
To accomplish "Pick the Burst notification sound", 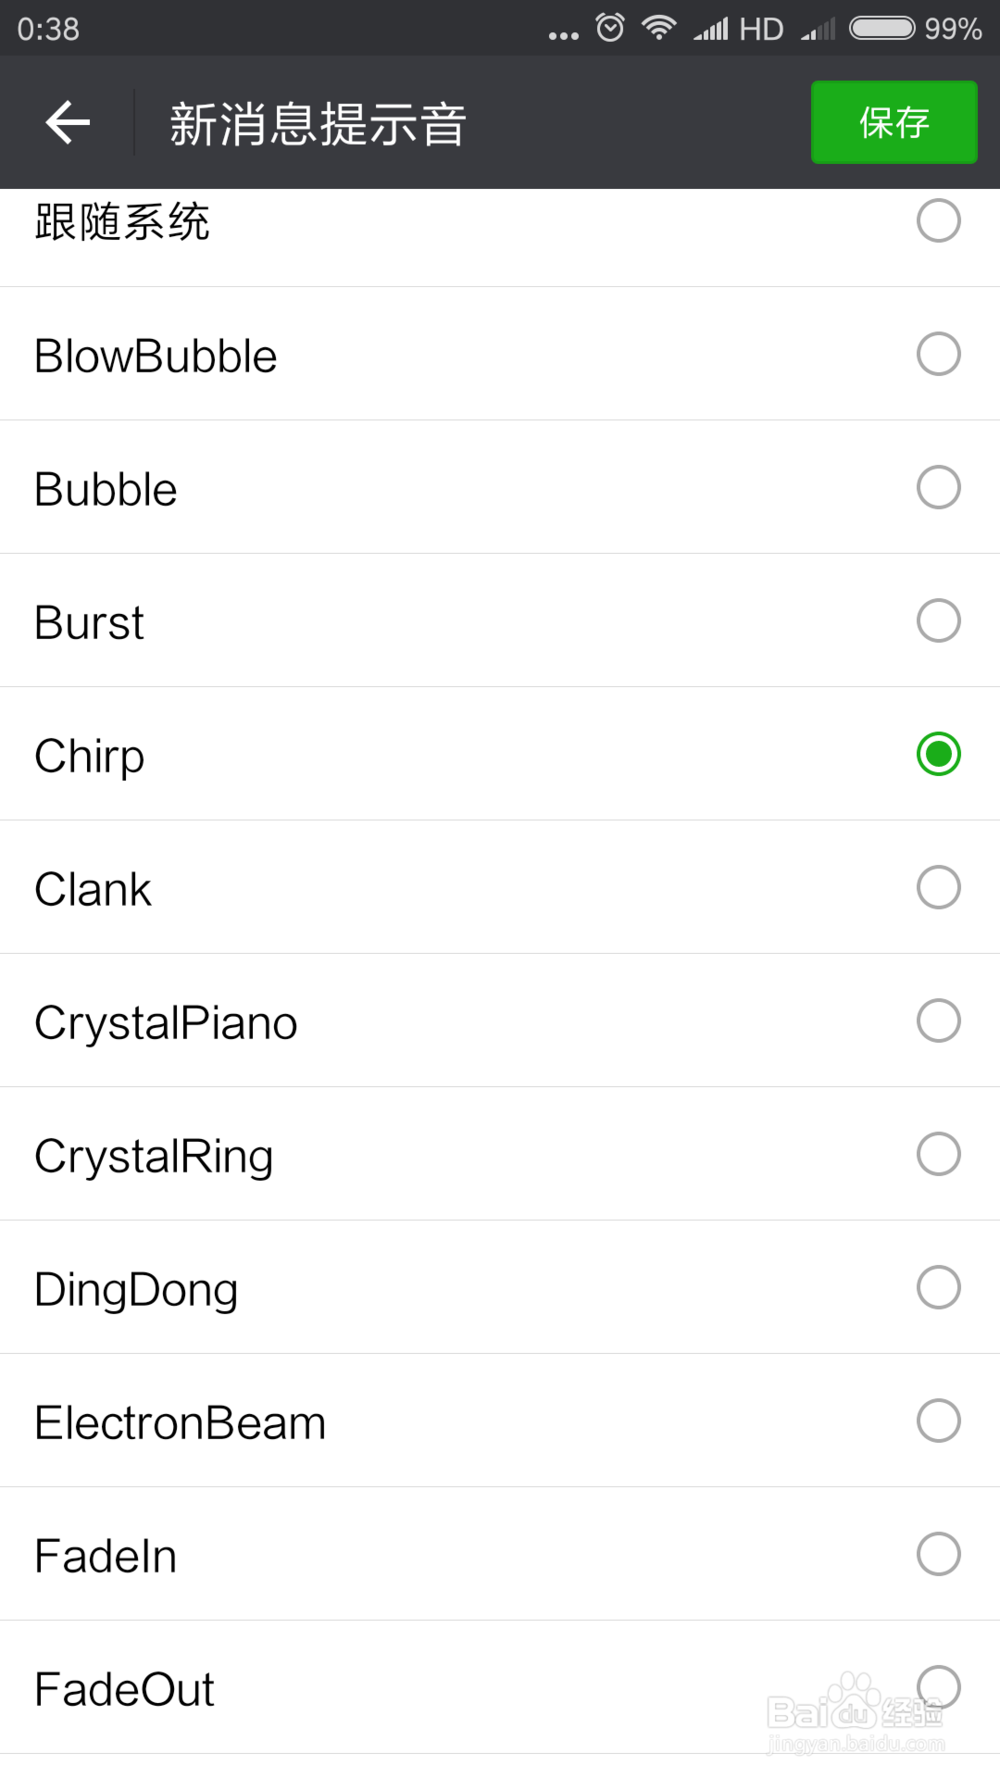I will (x=938, y=621).
